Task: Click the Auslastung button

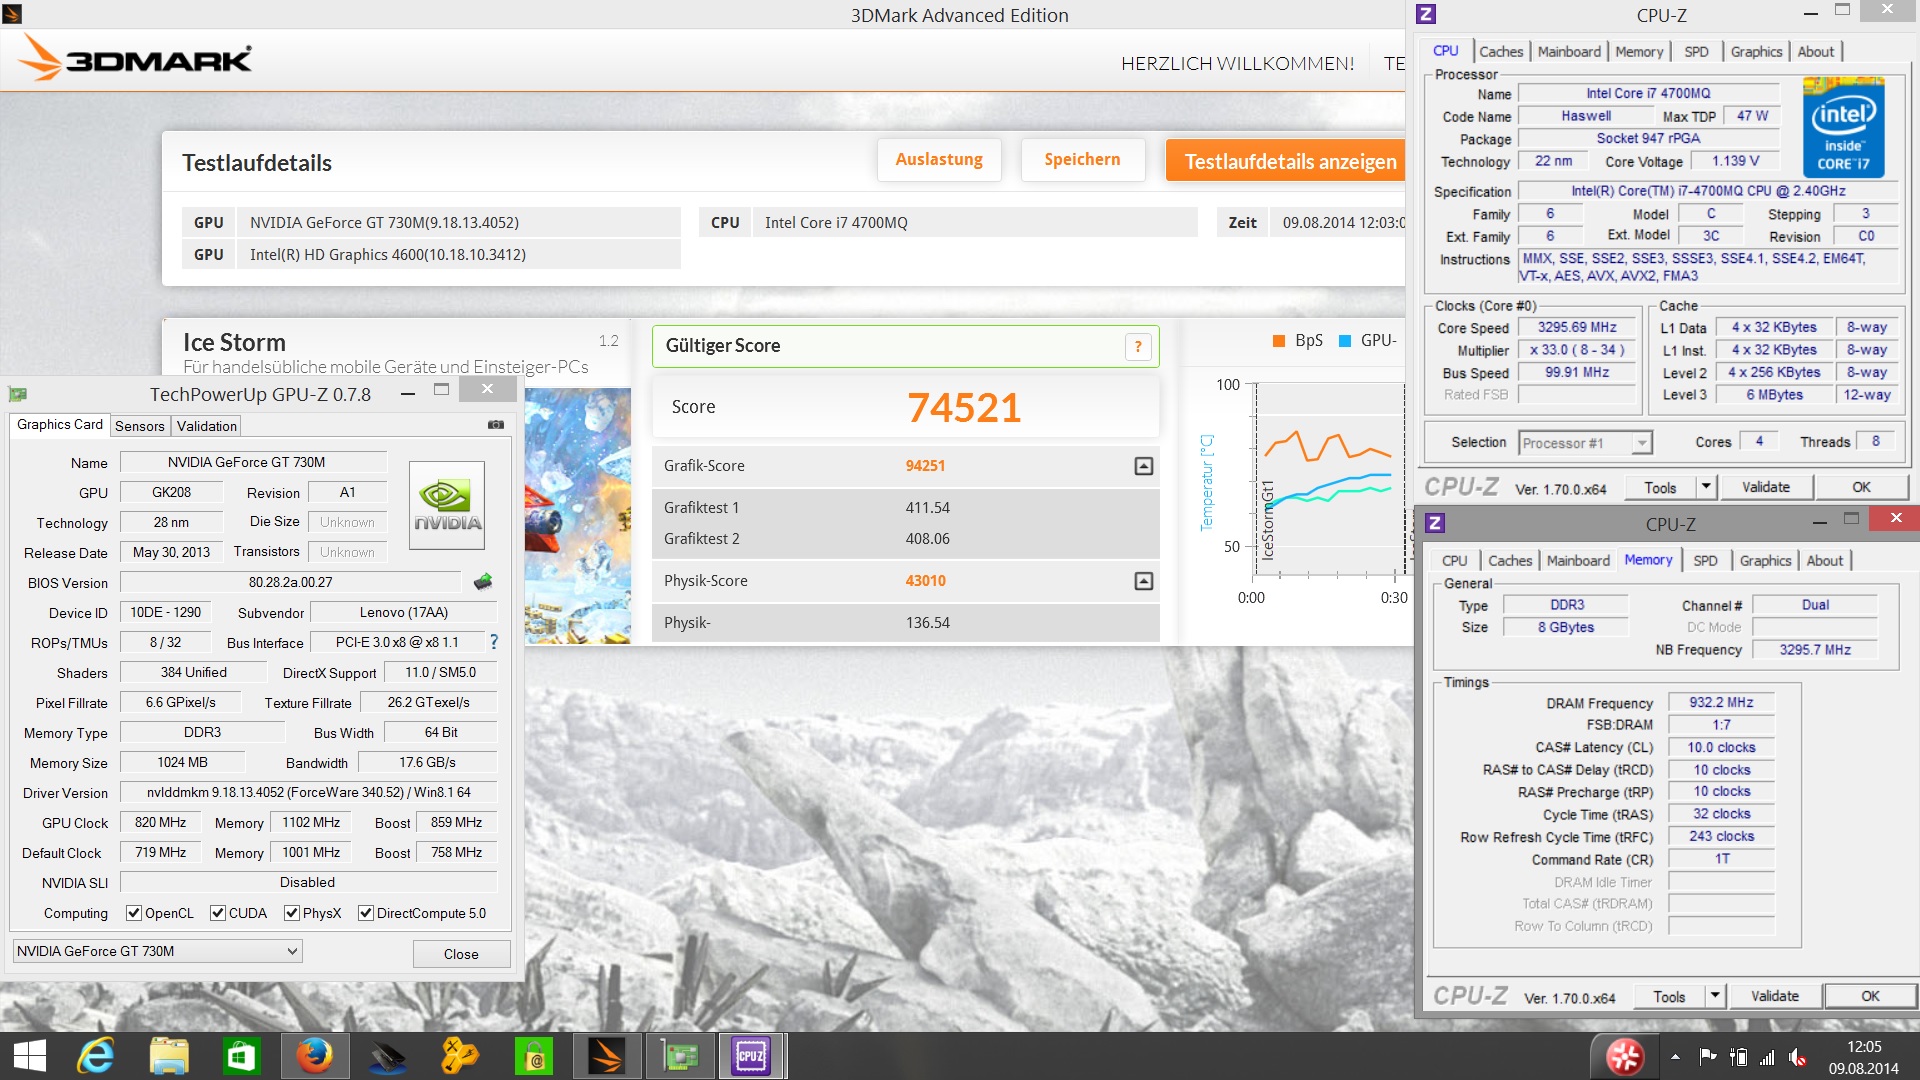Action: coord(939,160)
